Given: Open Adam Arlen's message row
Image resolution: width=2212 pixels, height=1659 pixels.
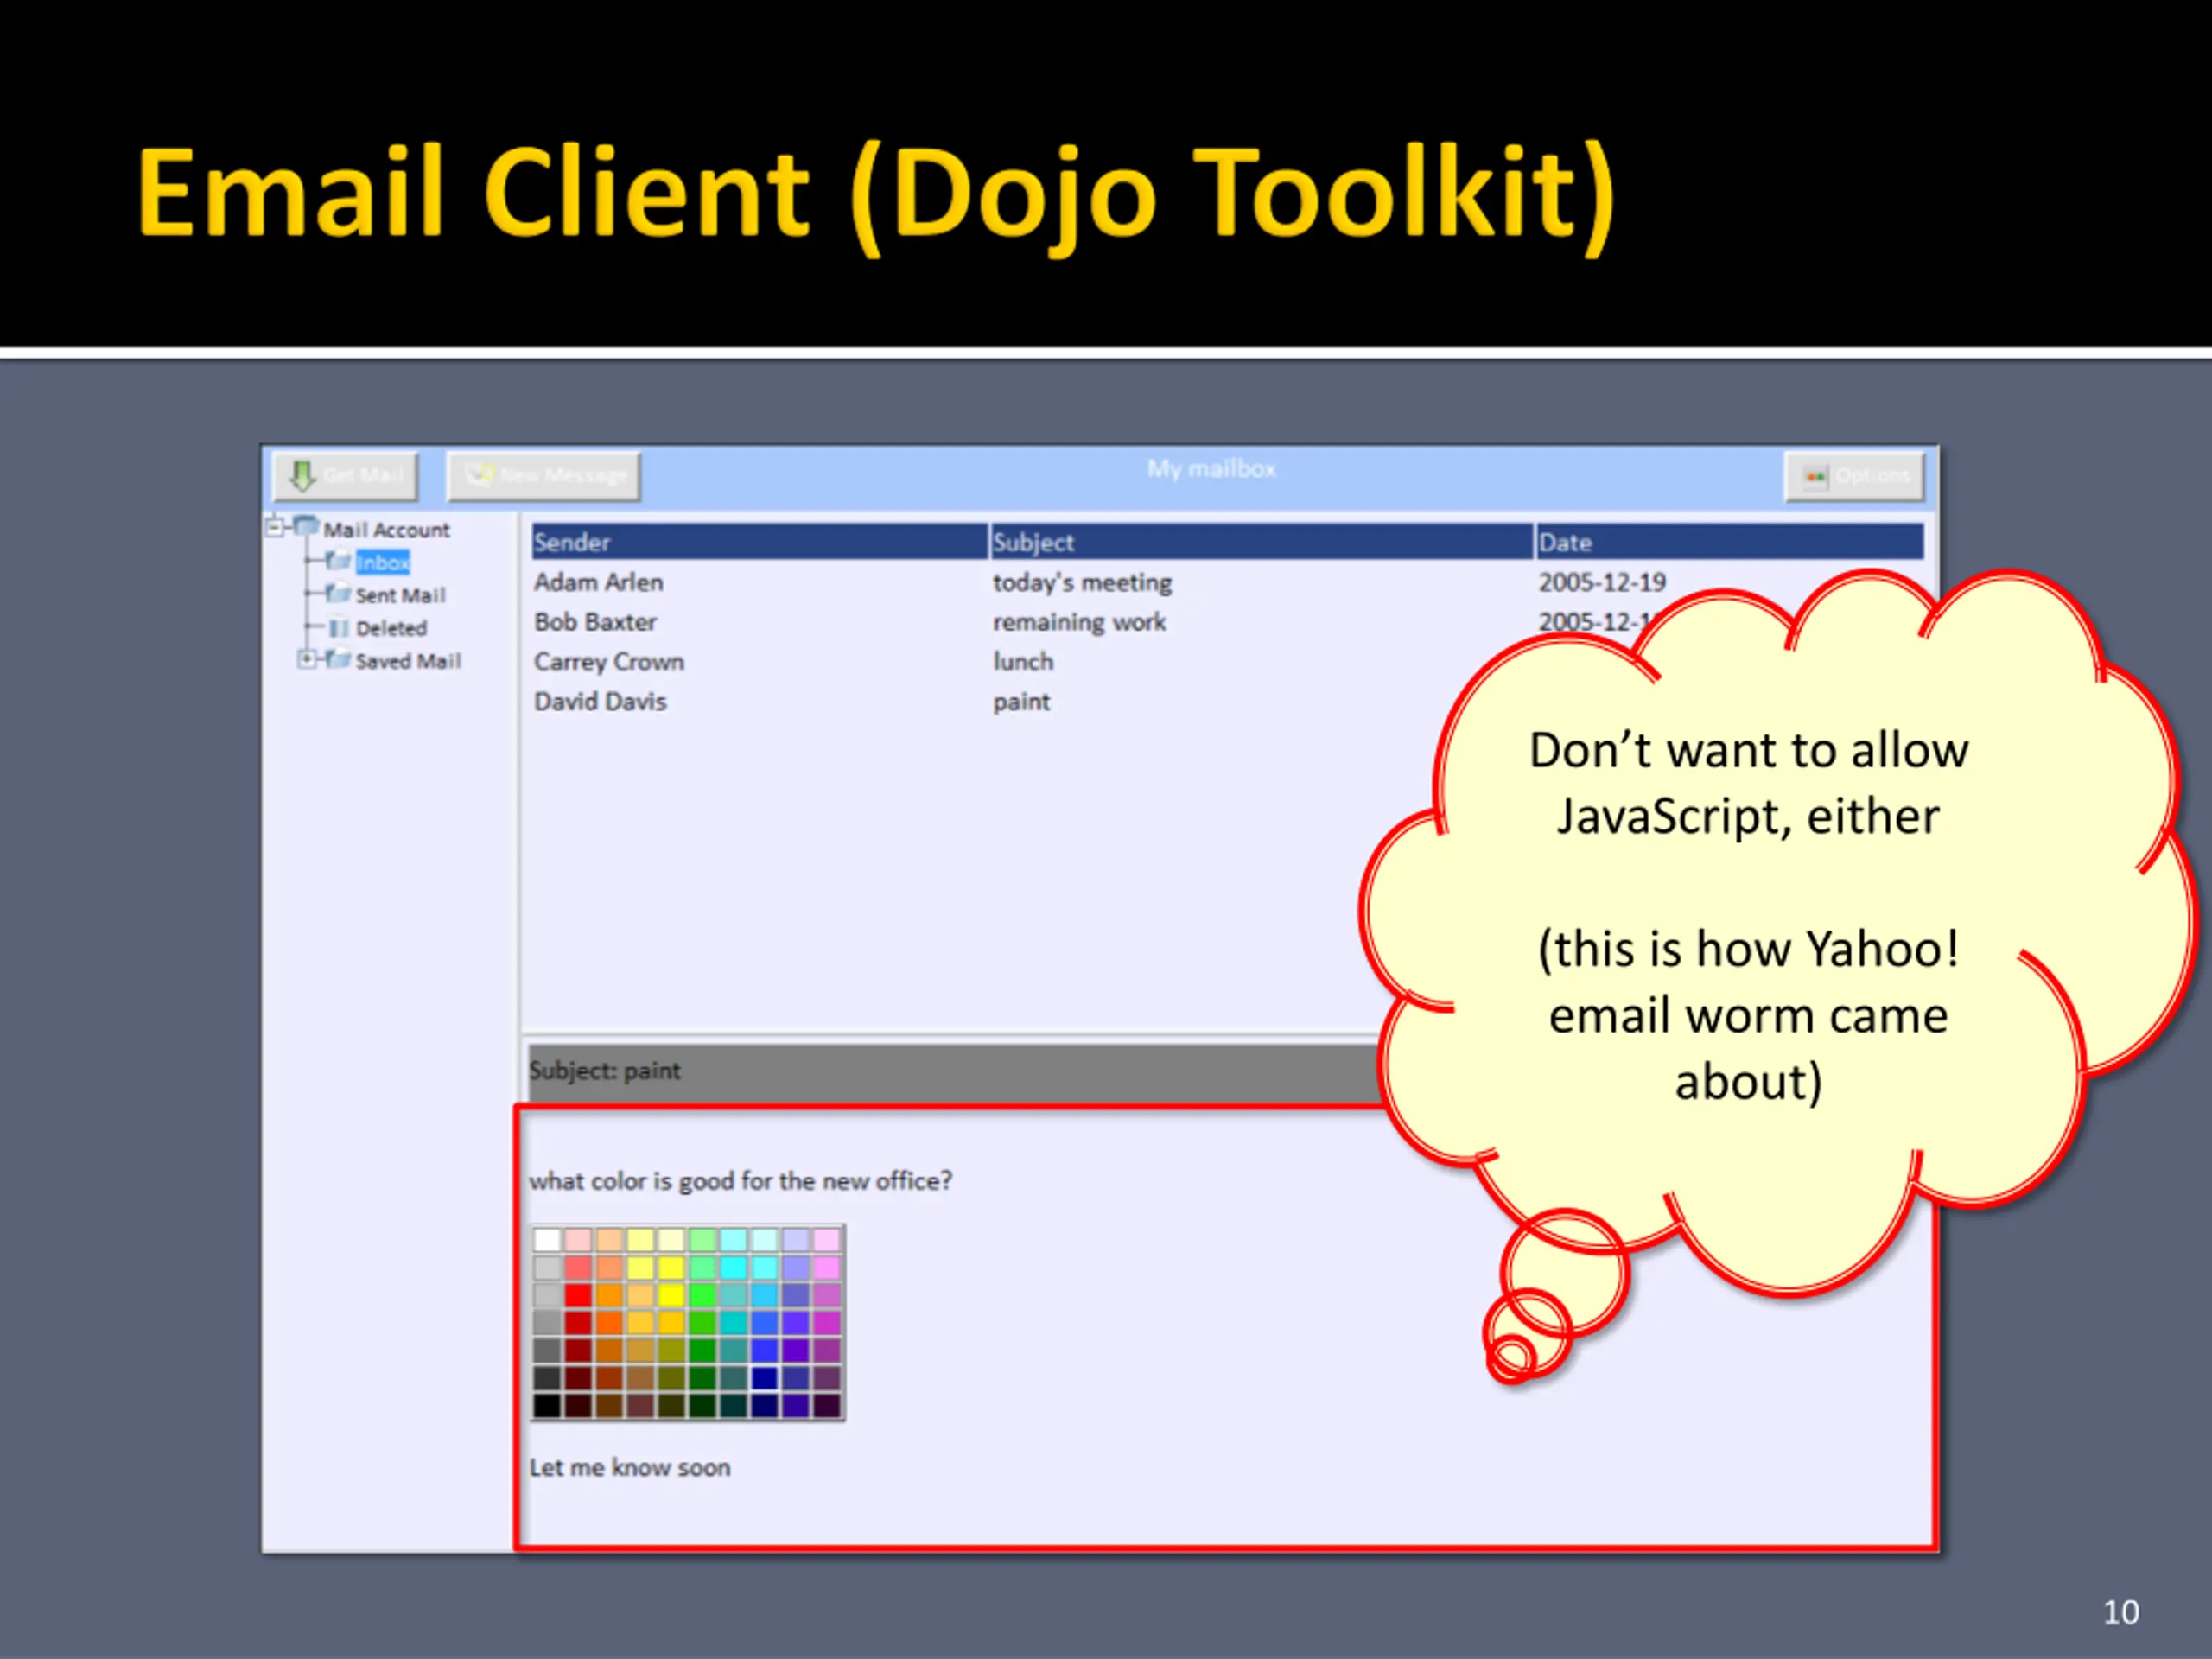Looking at the screenshot, I should click(x=598, y=582).
